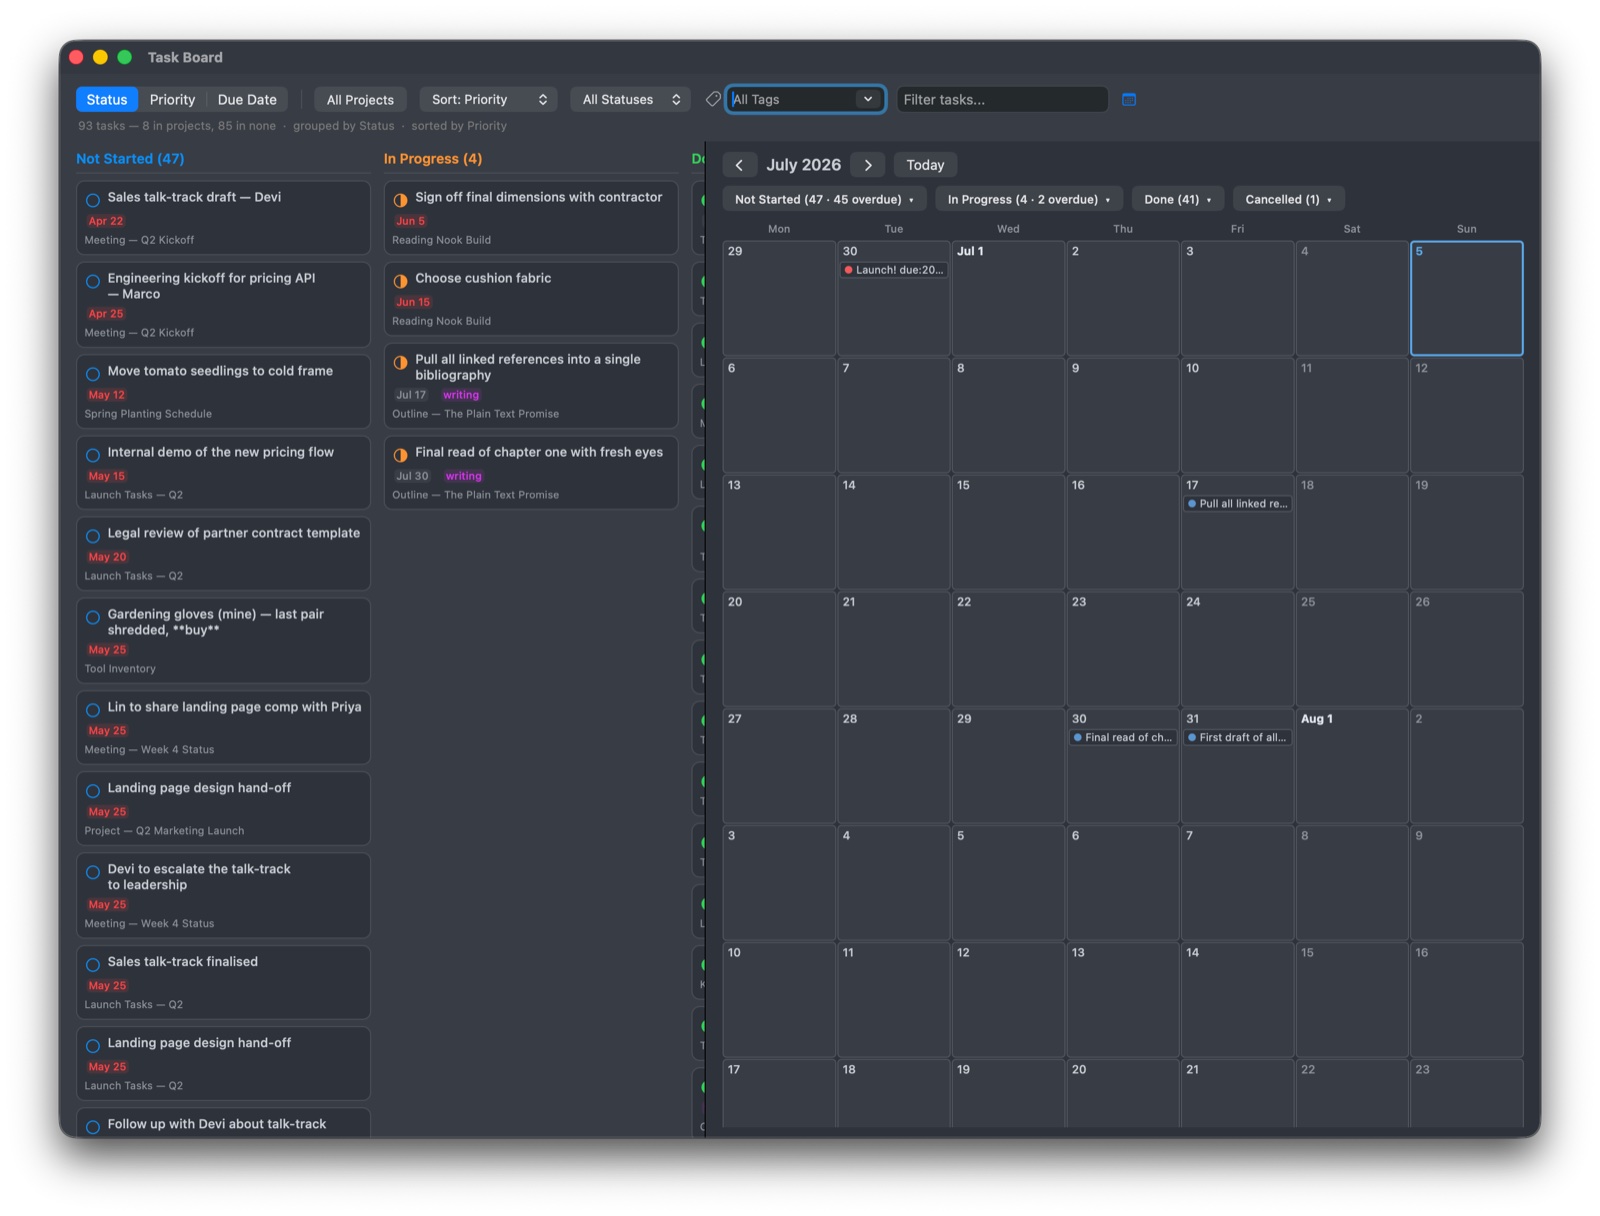
Task: Click the 'Jul 17' due date badge
Action: pyautogui.click(x=411, y=395)
